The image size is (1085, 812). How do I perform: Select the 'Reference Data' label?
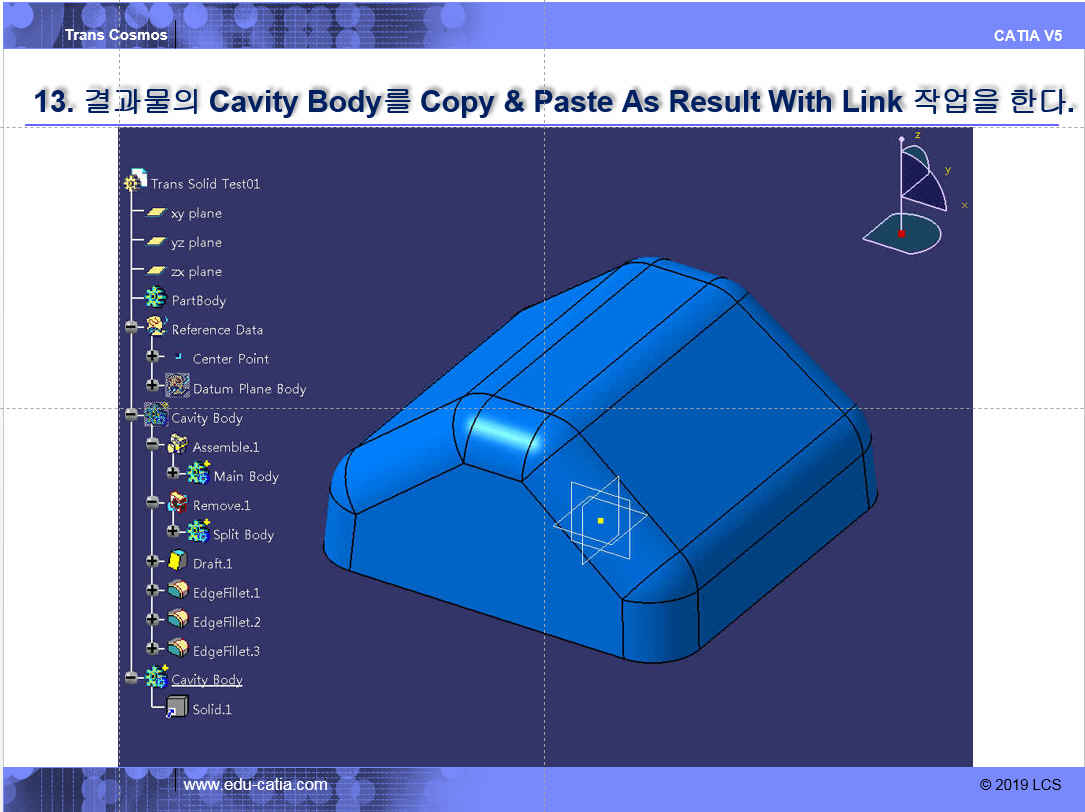point(217,330)
